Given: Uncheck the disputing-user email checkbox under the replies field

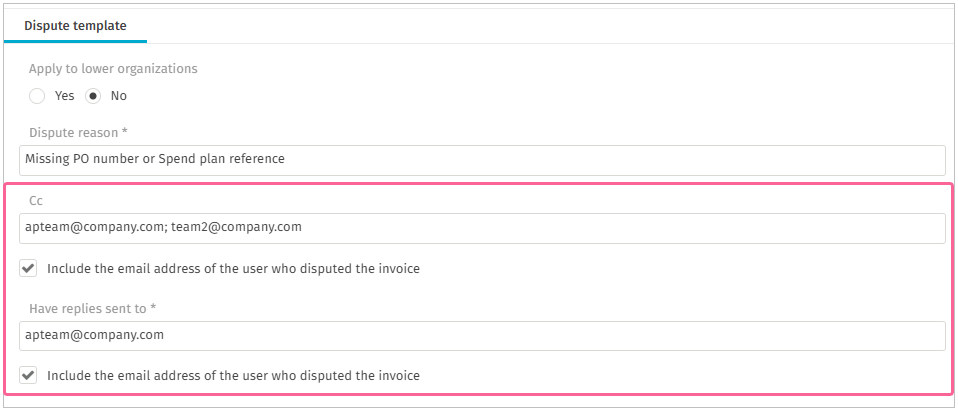Looking at the screenshot, I should pyautogui.click(x=28, y=375).
